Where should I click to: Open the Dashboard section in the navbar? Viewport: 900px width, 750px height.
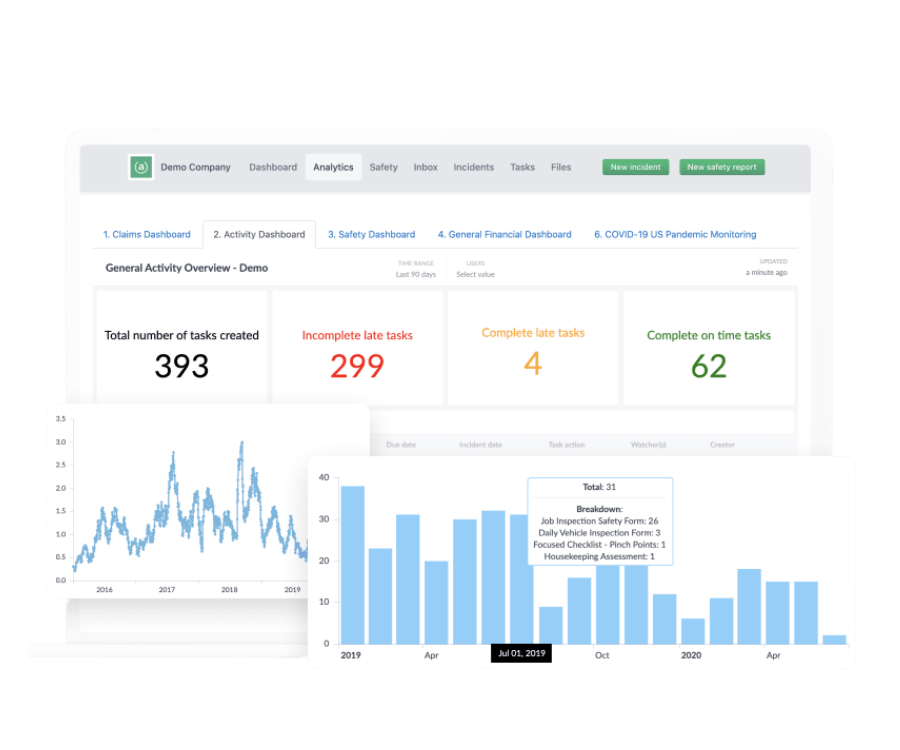[273, 167]
